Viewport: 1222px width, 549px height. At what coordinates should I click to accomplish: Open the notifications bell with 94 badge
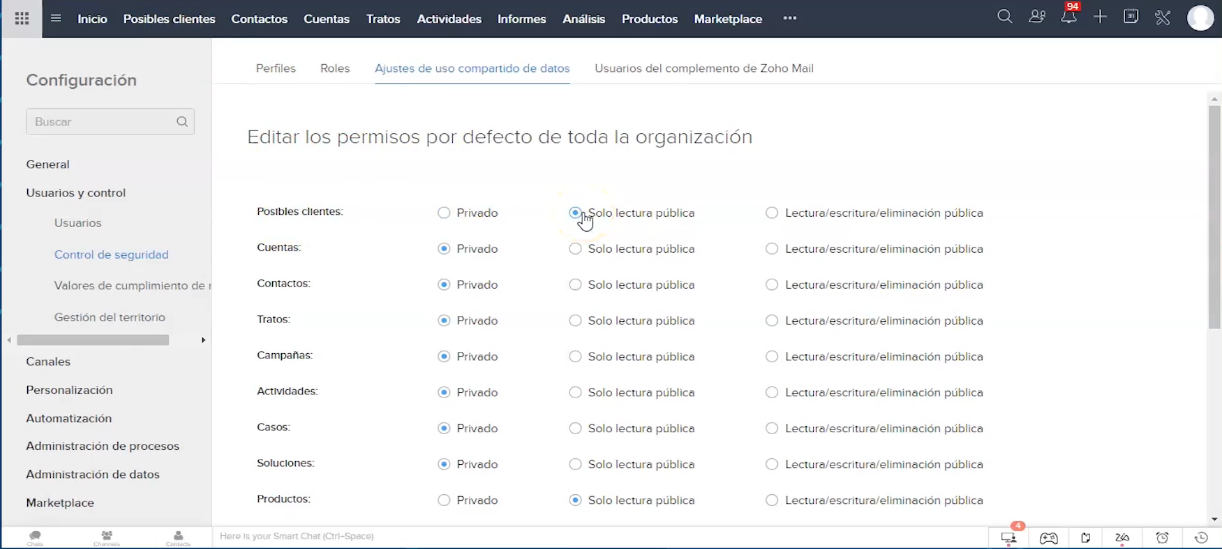[1069, 15]
